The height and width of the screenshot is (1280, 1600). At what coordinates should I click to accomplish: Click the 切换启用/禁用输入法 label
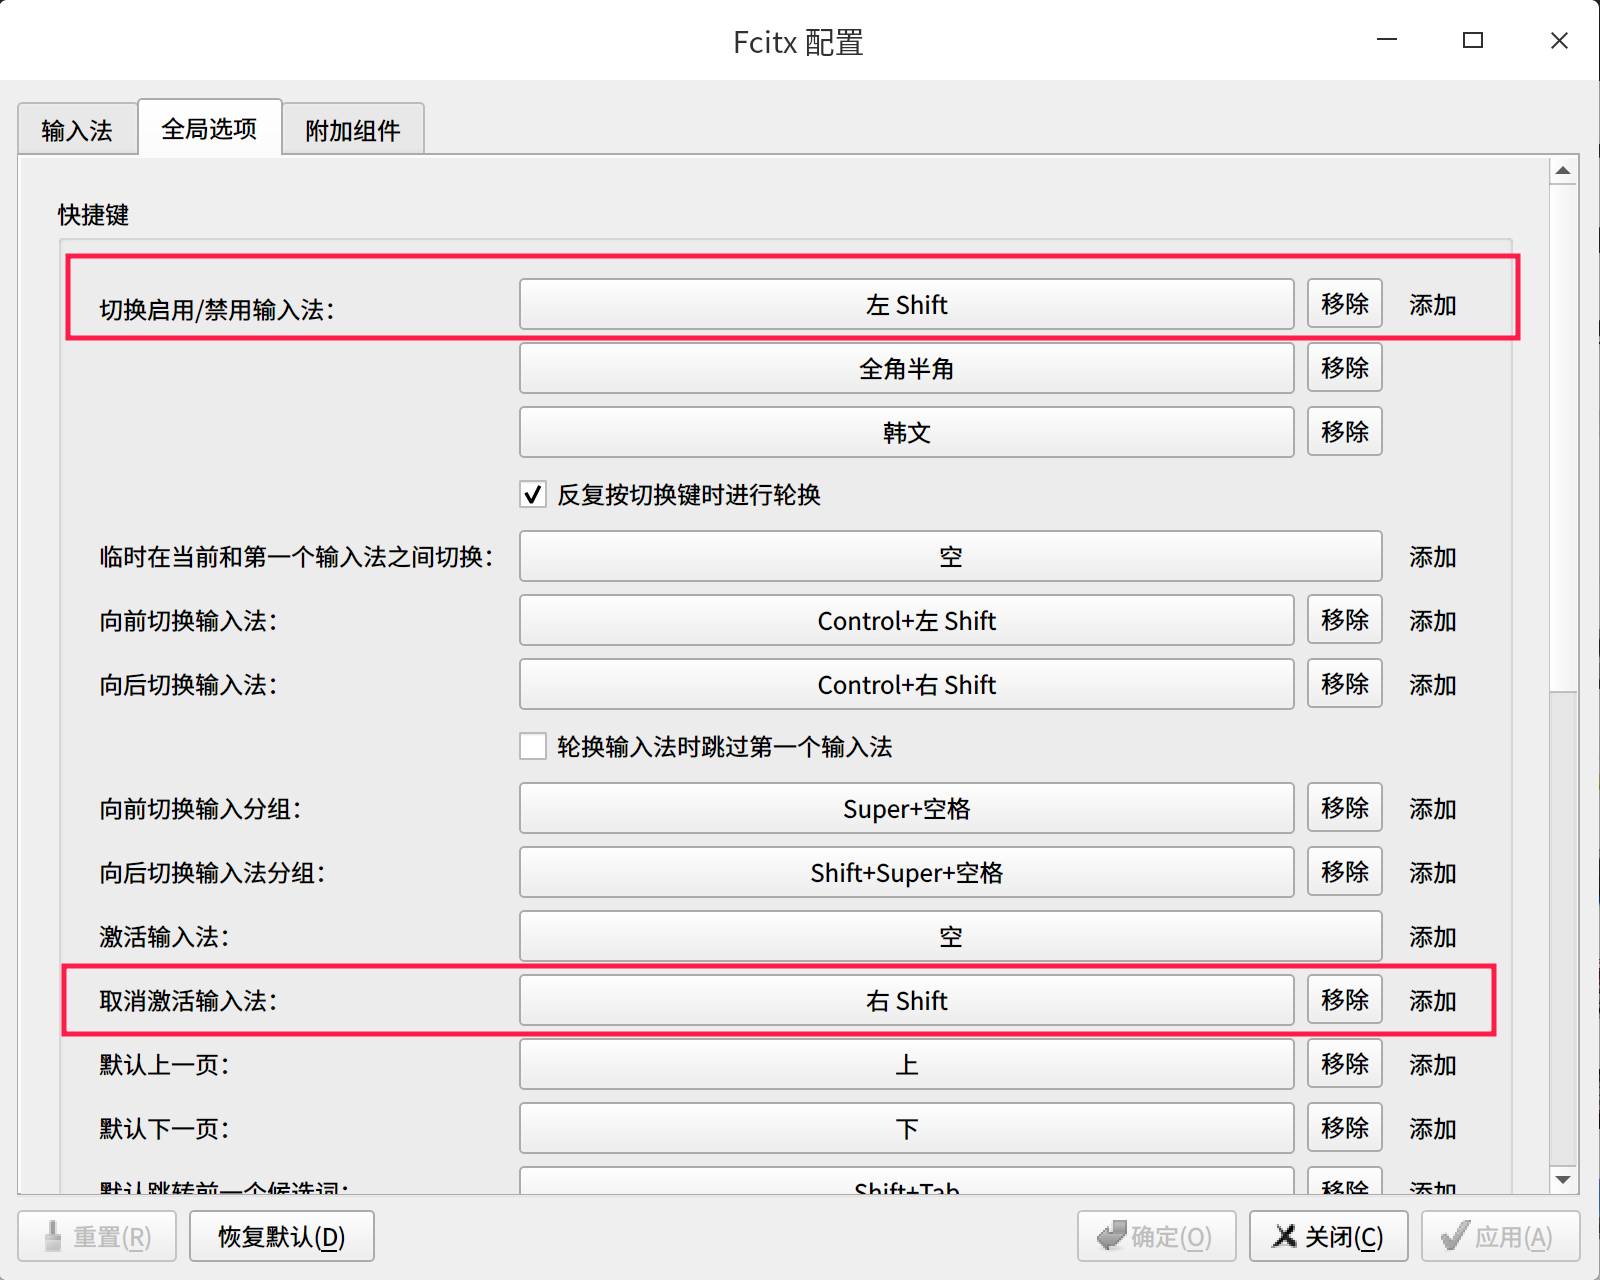tap(216, 310)
